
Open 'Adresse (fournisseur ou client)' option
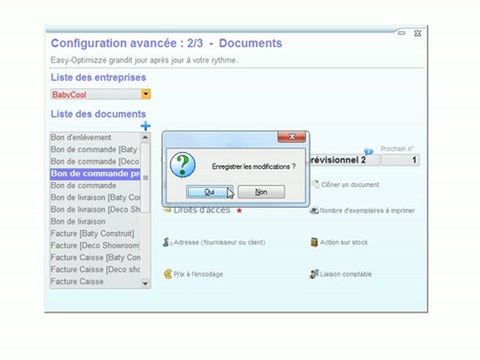219,242
